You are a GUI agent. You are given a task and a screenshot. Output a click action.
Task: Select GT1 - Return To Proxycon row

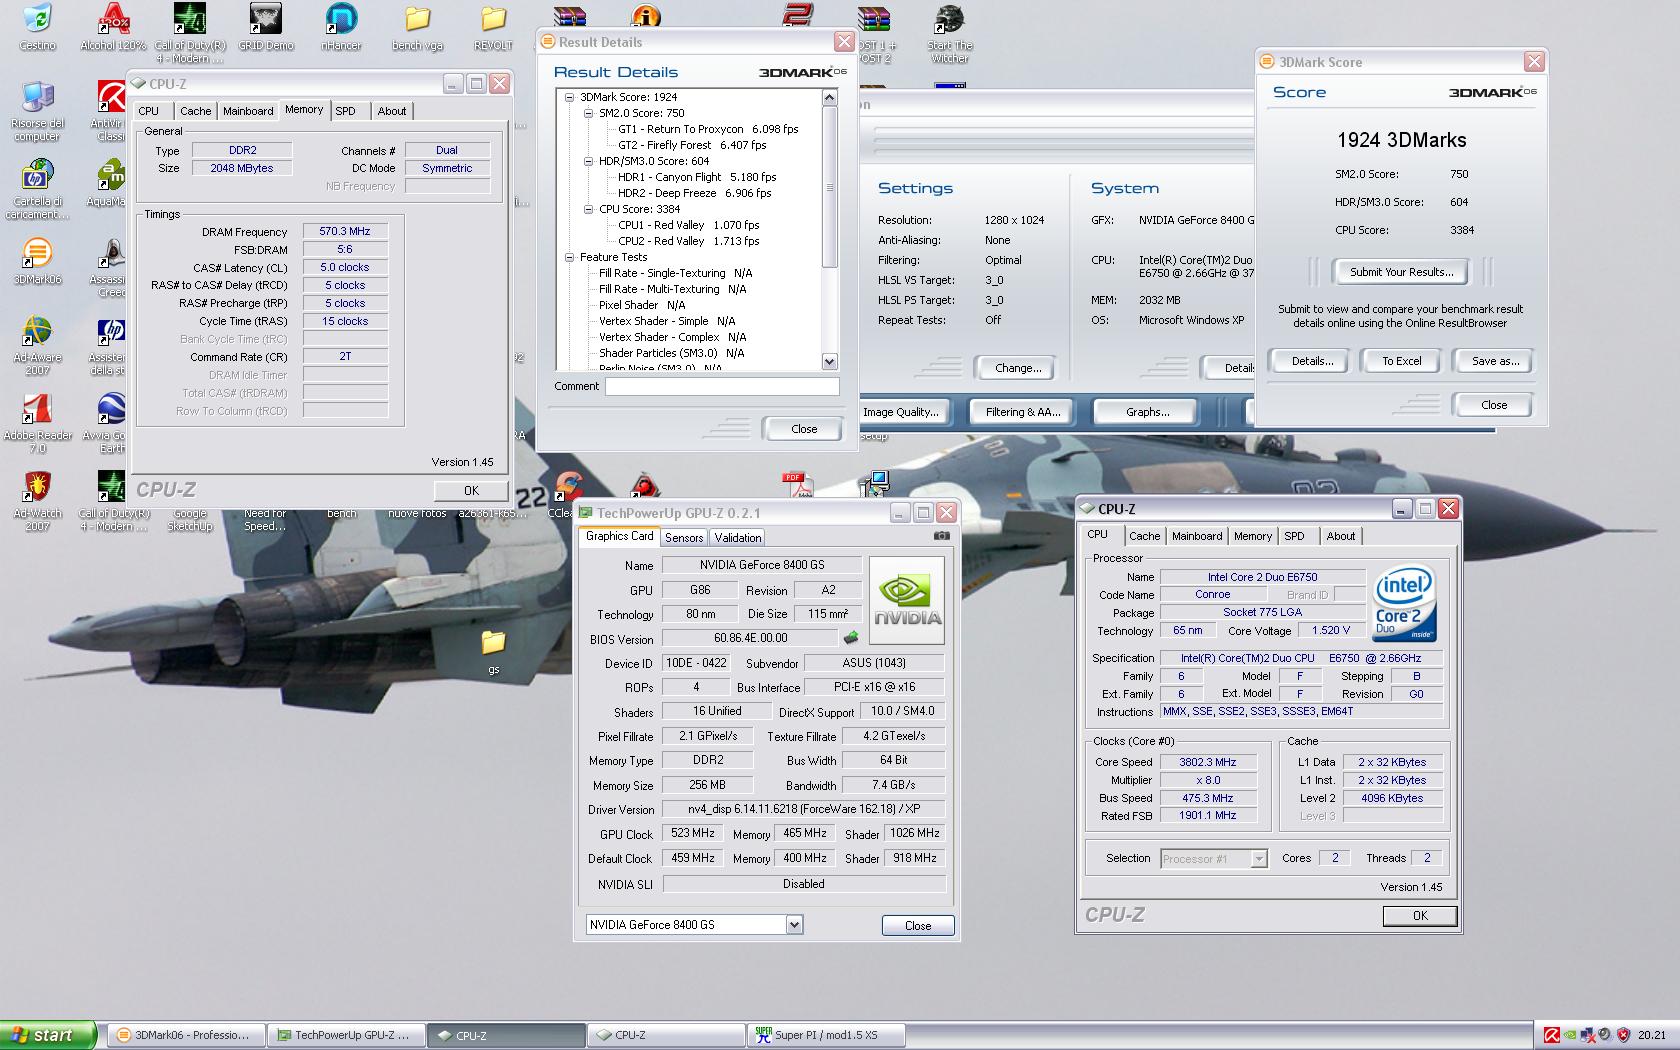pos(708,129)
